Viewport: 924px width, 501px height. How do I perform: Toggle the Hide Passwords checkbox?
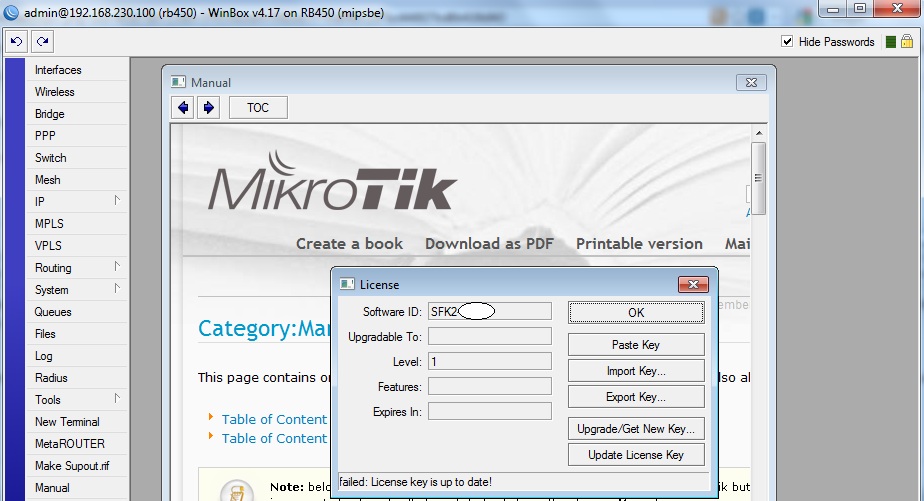click(x=787, y=41)
